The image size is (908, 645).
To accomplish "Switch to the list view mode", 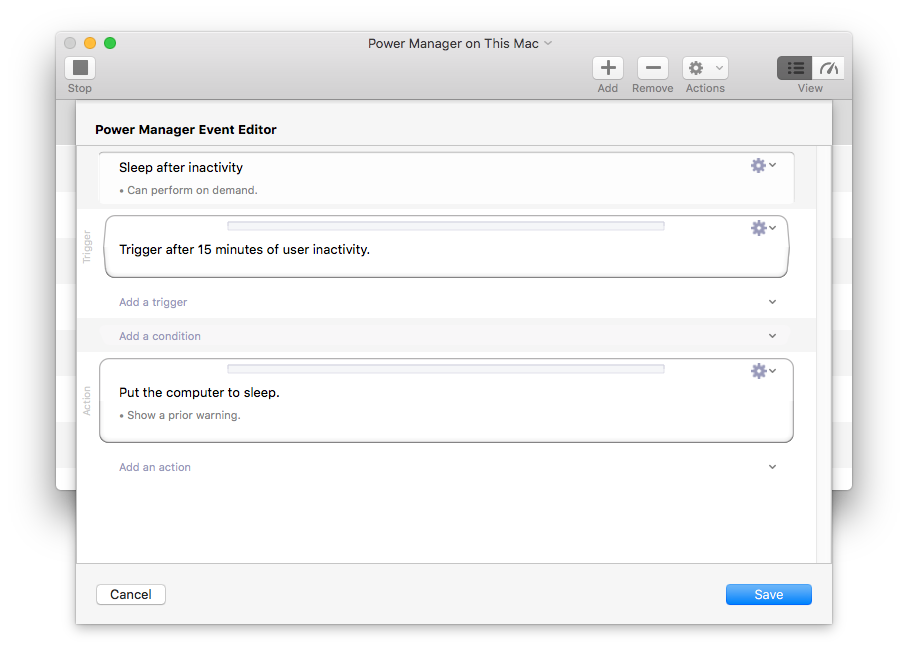I will pyautogui.click(x=794, y=68).
